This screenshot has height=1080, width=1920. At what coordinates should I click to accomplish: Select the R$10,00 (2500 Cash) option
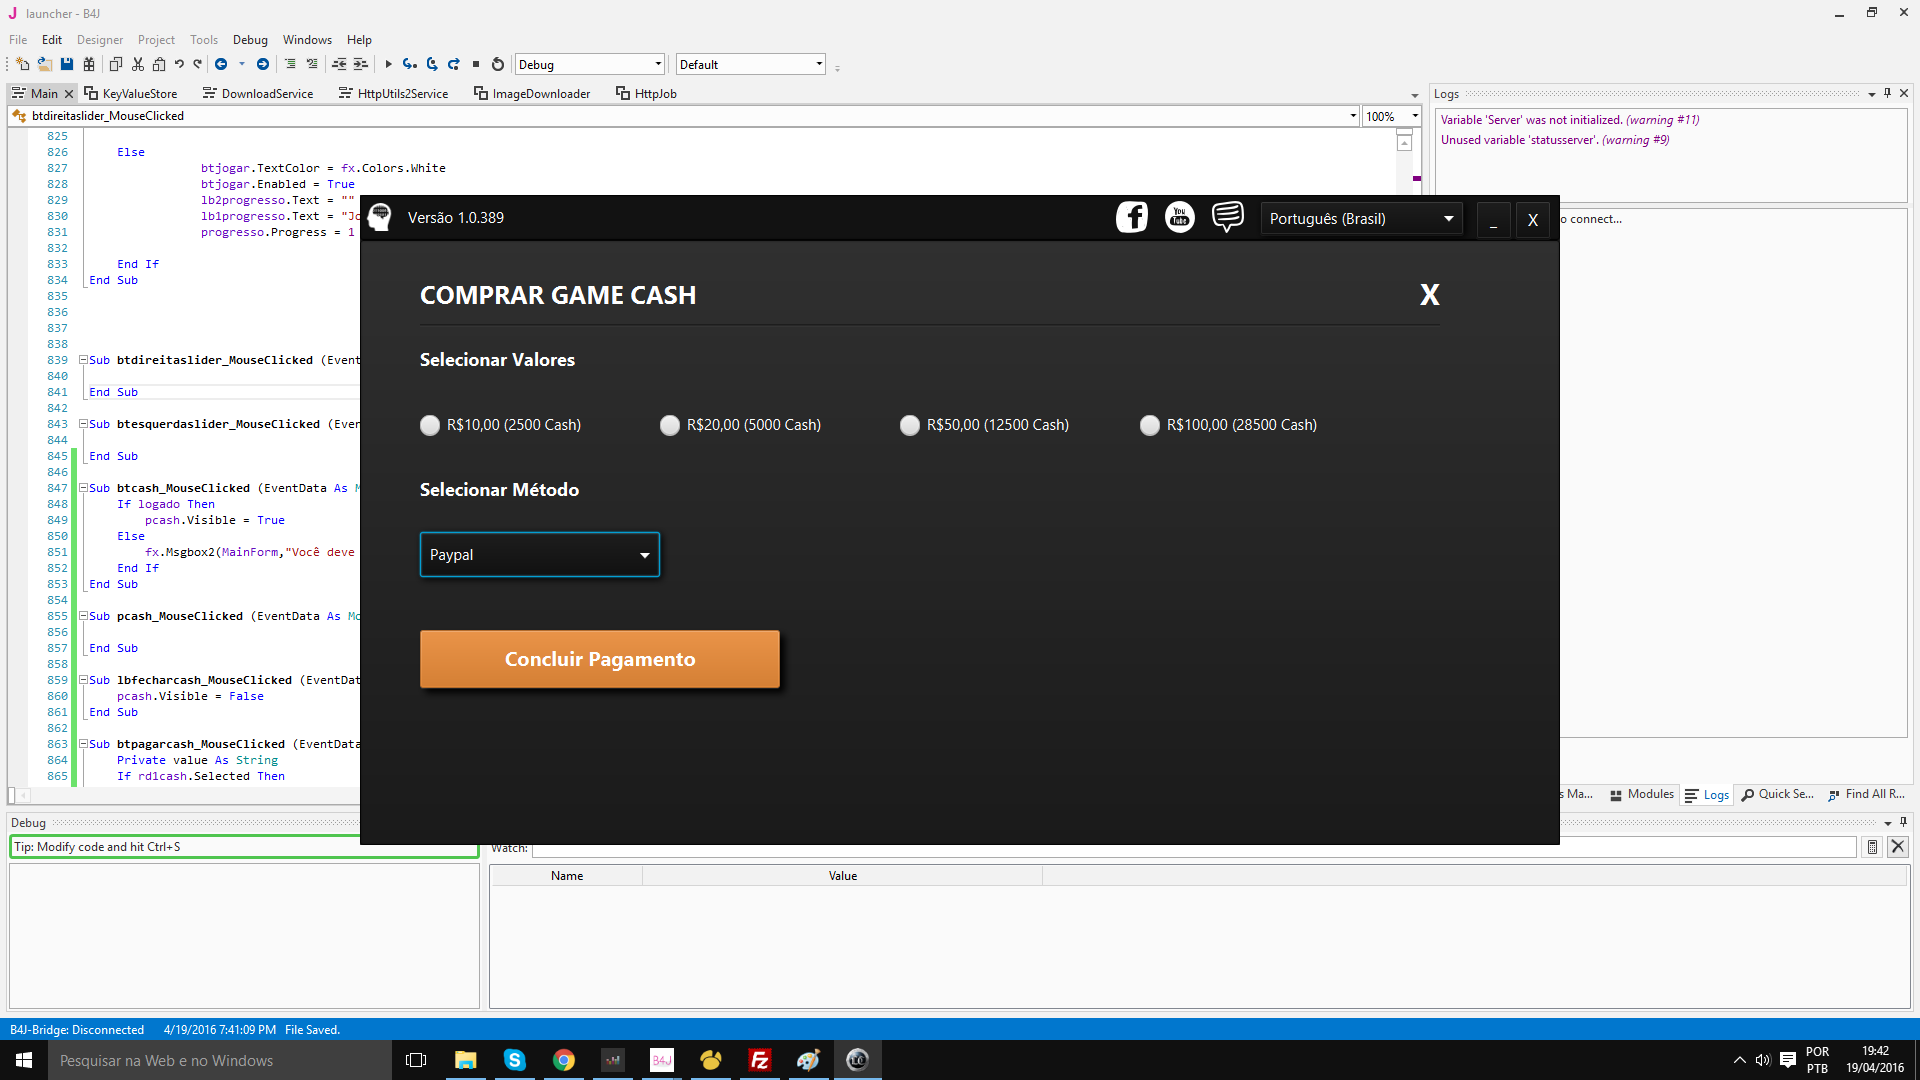(x=430, y=425)
